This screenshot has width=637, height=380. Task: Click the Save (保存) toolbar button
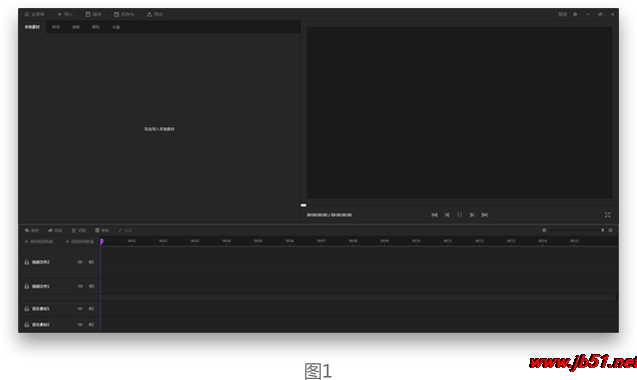[x=93, y=14]
